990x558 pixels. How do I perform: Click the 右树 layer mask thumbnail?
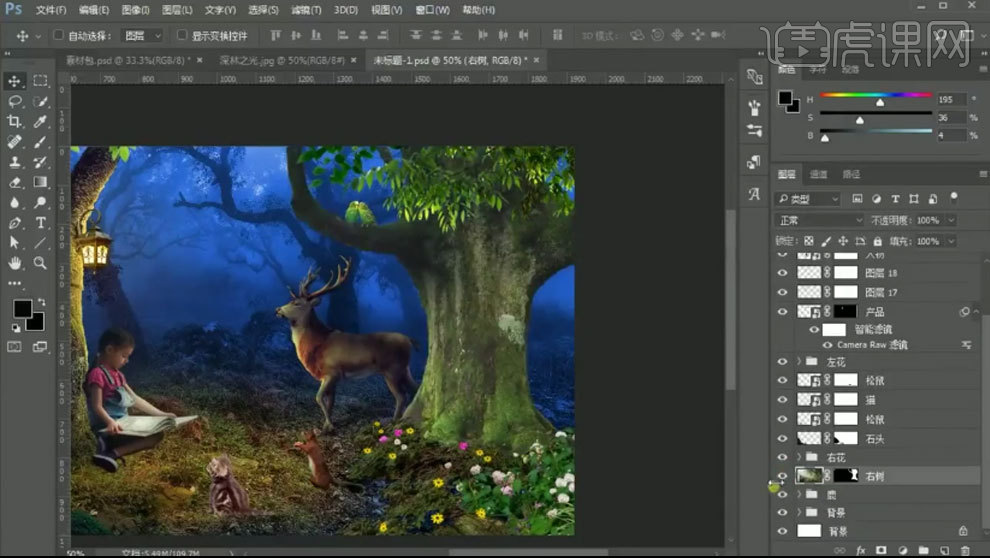(x=846, y=476)
